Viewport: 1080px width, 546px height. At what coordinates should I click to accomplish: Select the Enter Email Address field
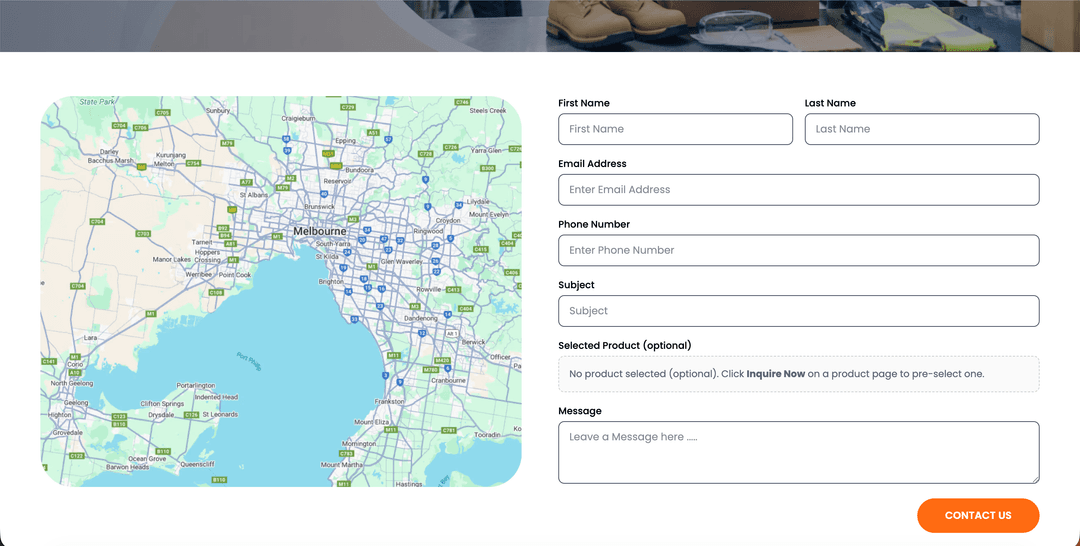coord(798,190)
